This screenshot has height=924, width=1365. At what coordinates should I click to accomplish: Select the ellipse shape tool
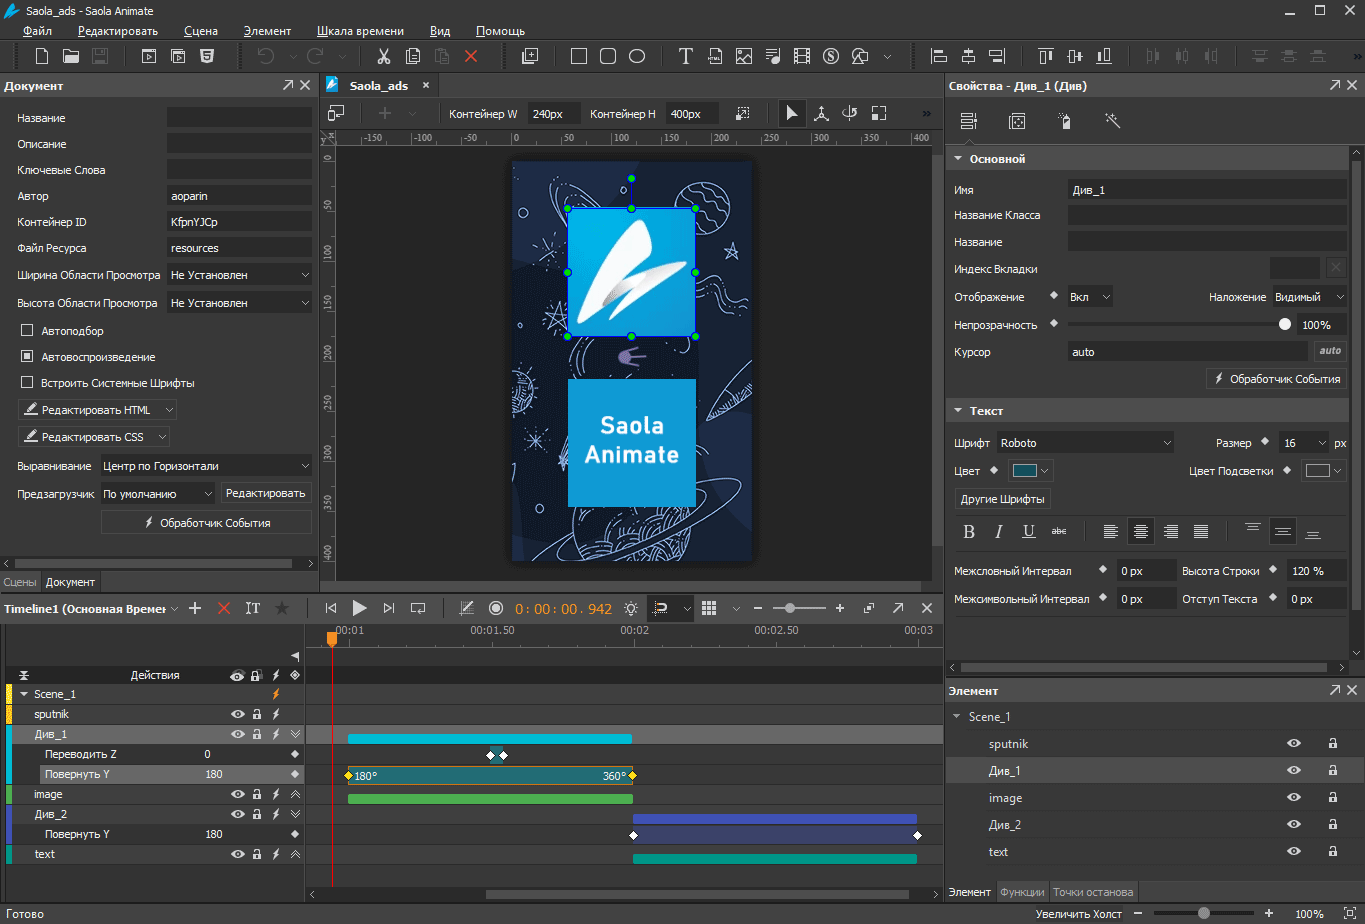point(637,56)
